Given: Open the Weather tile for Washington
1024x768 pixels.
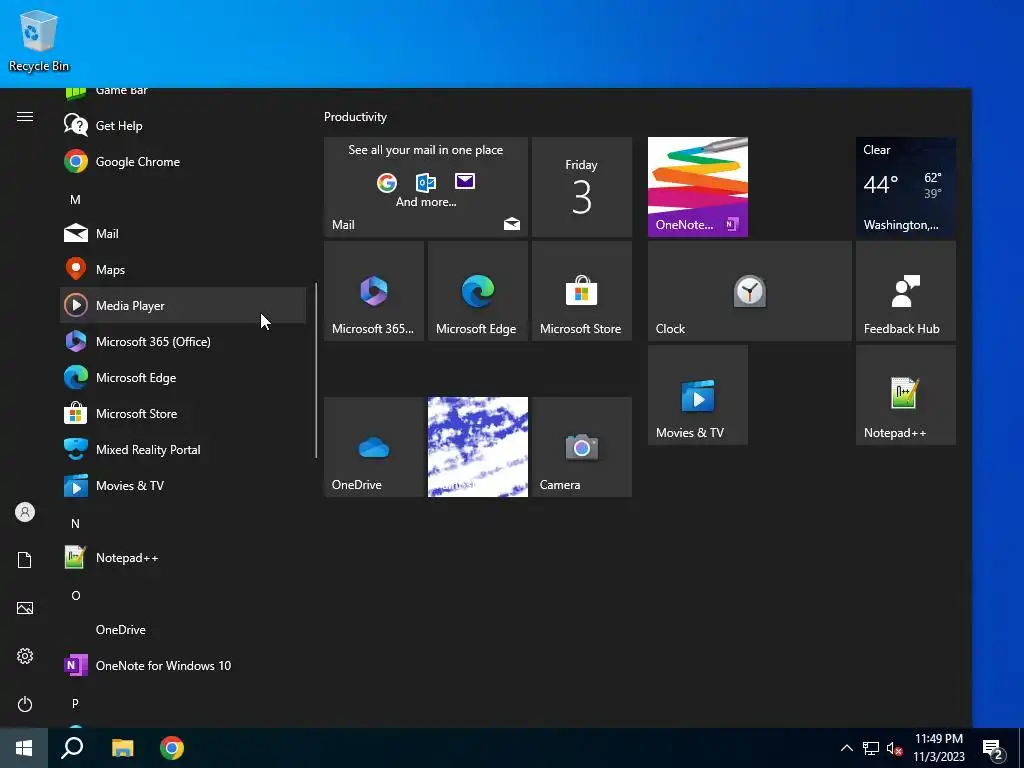Looking at the screenshot, I should 906,187.
